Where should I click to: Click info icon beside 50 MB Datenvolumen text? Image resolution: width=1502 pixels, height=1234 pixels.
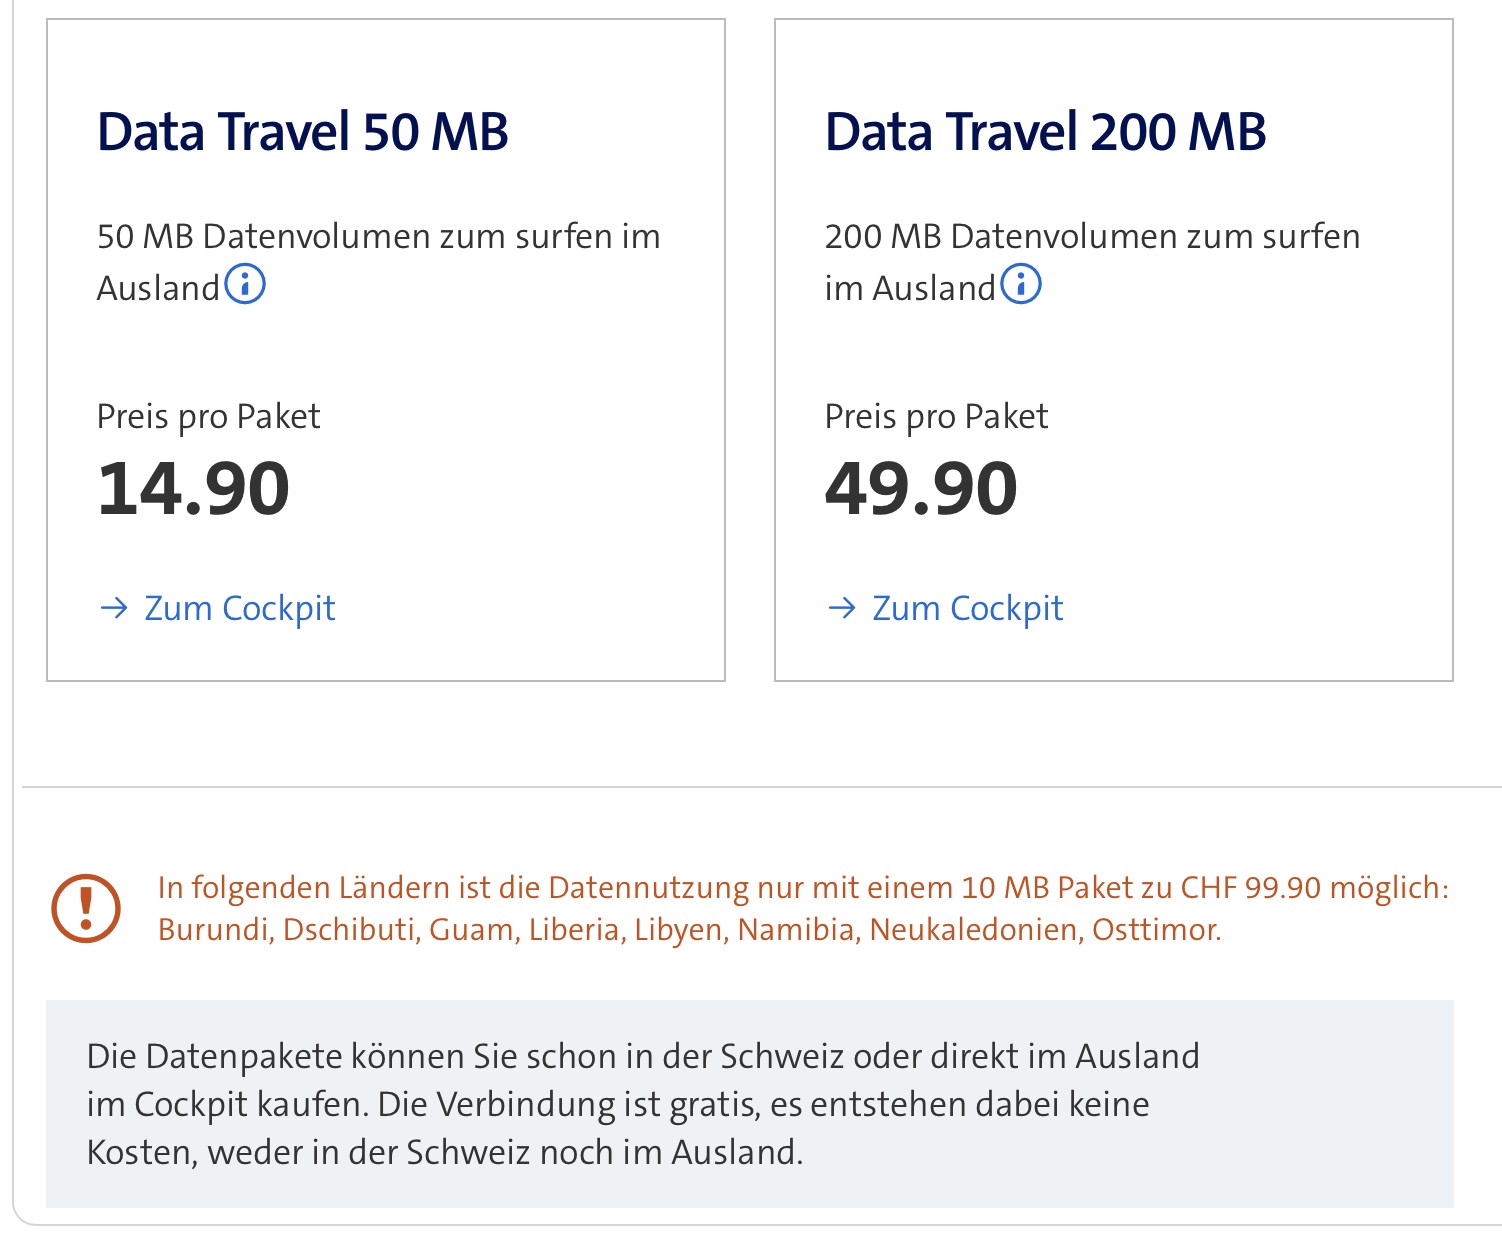(245, 284)
